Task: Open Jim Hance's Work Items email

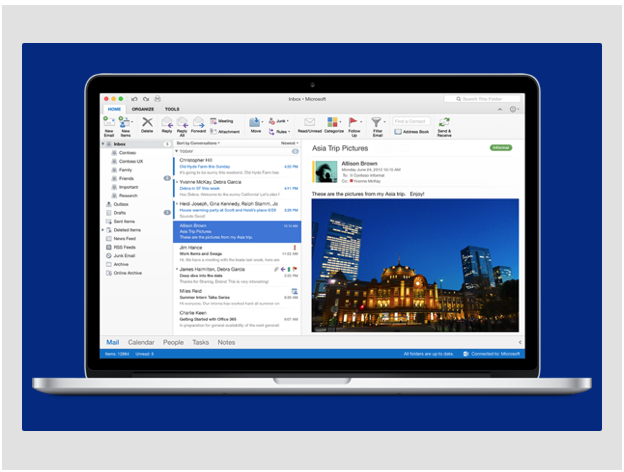Action: (x=237, y=254)
